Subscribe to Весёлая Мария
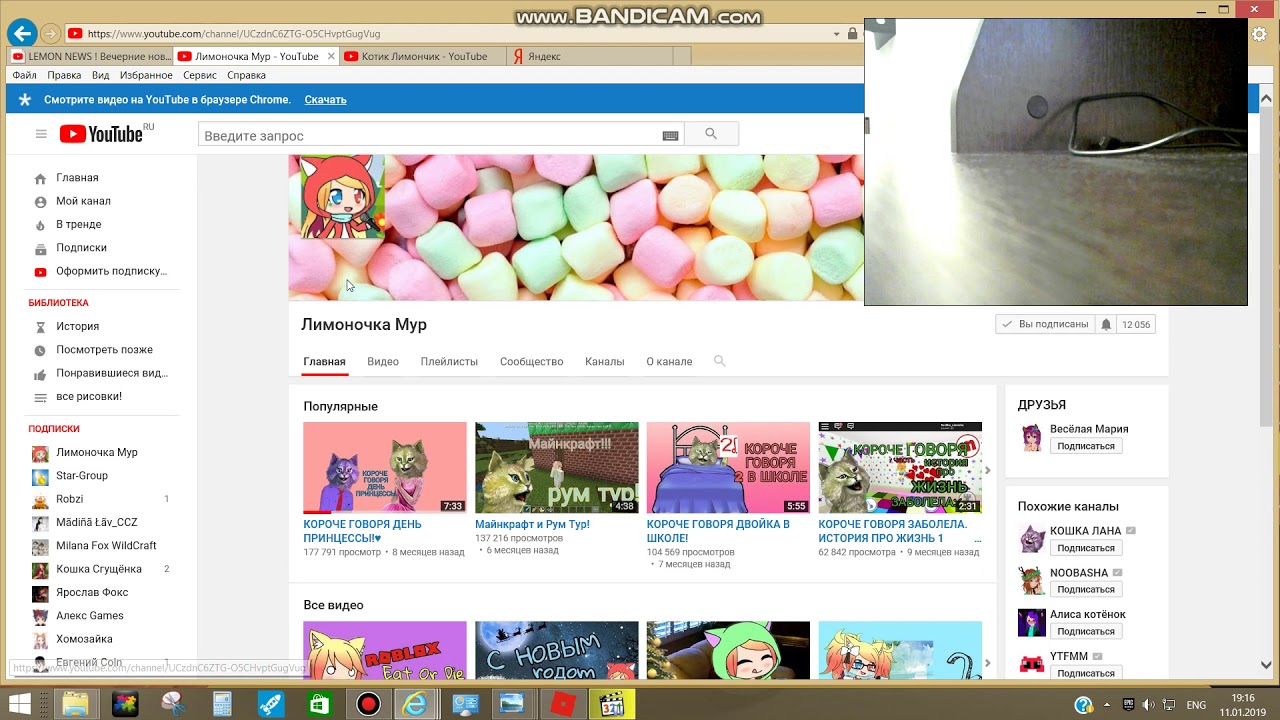 pos(1086,446)
